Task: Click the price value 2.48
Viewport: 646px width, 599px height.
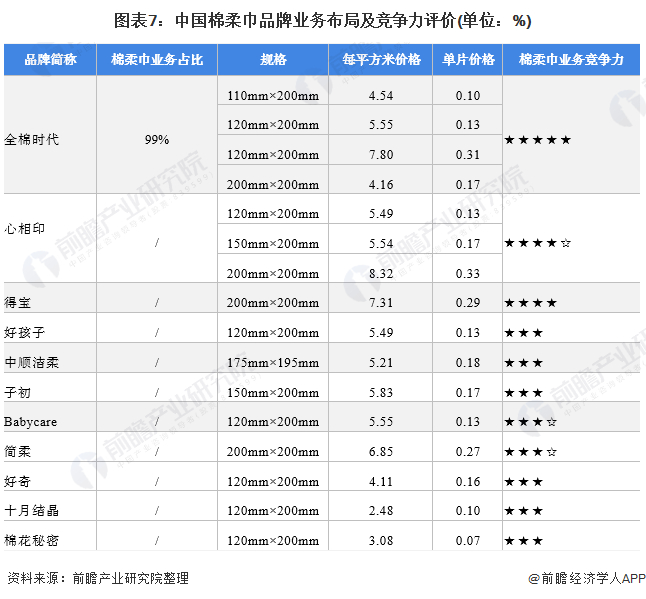Action: tap(381, 511)
